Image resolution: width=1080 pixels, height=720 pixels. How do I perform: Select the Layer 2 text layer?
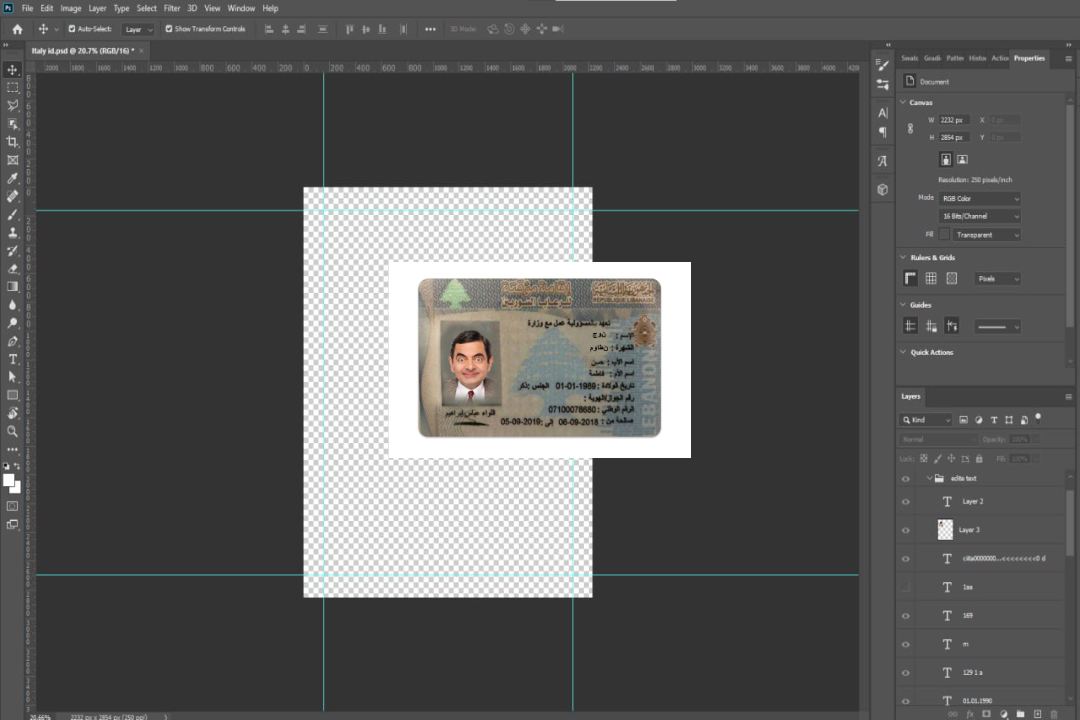pyautogui.click(x=972, y=501)
